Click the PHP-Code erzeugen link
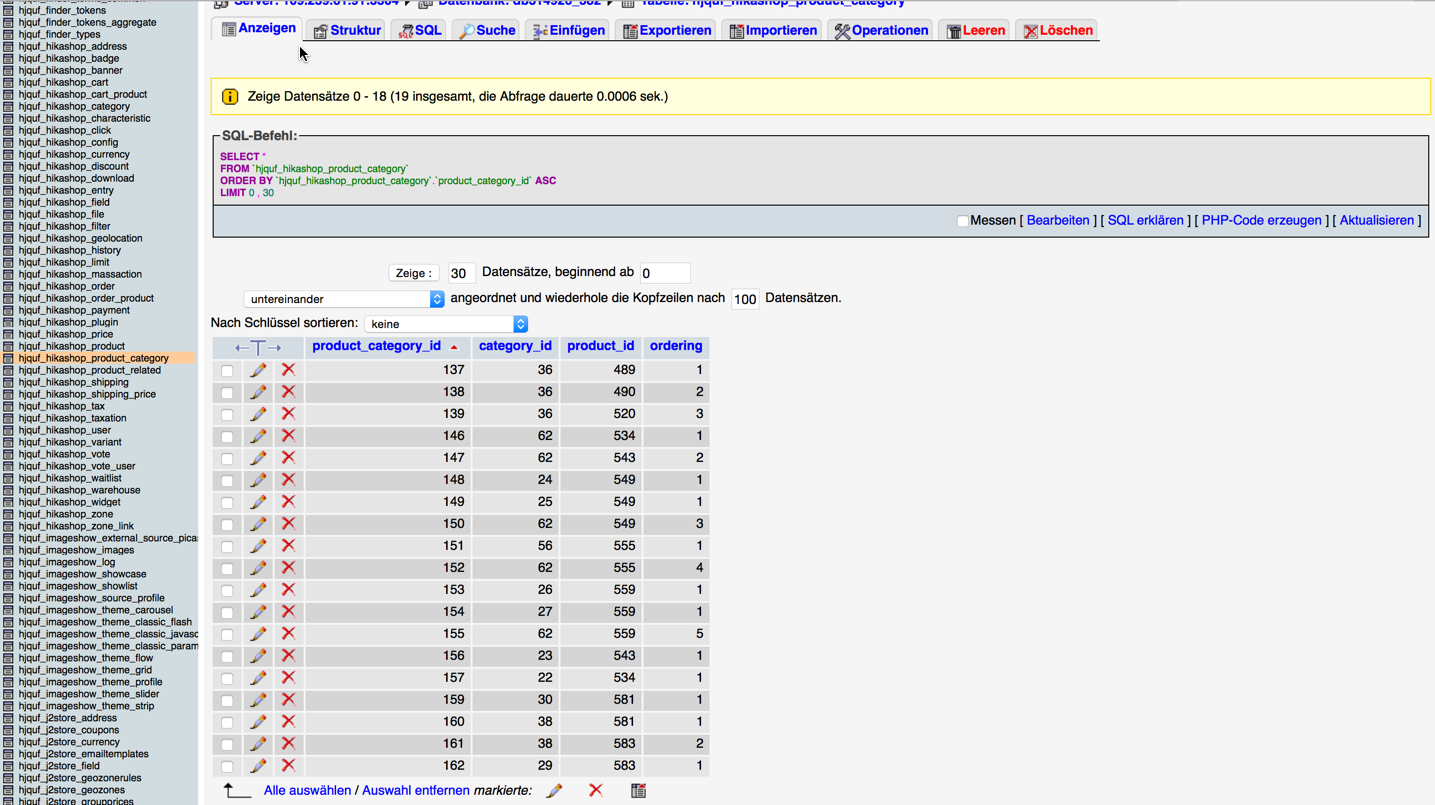The width and height of the screenshot is (1435, 805). pos(1261,221)
